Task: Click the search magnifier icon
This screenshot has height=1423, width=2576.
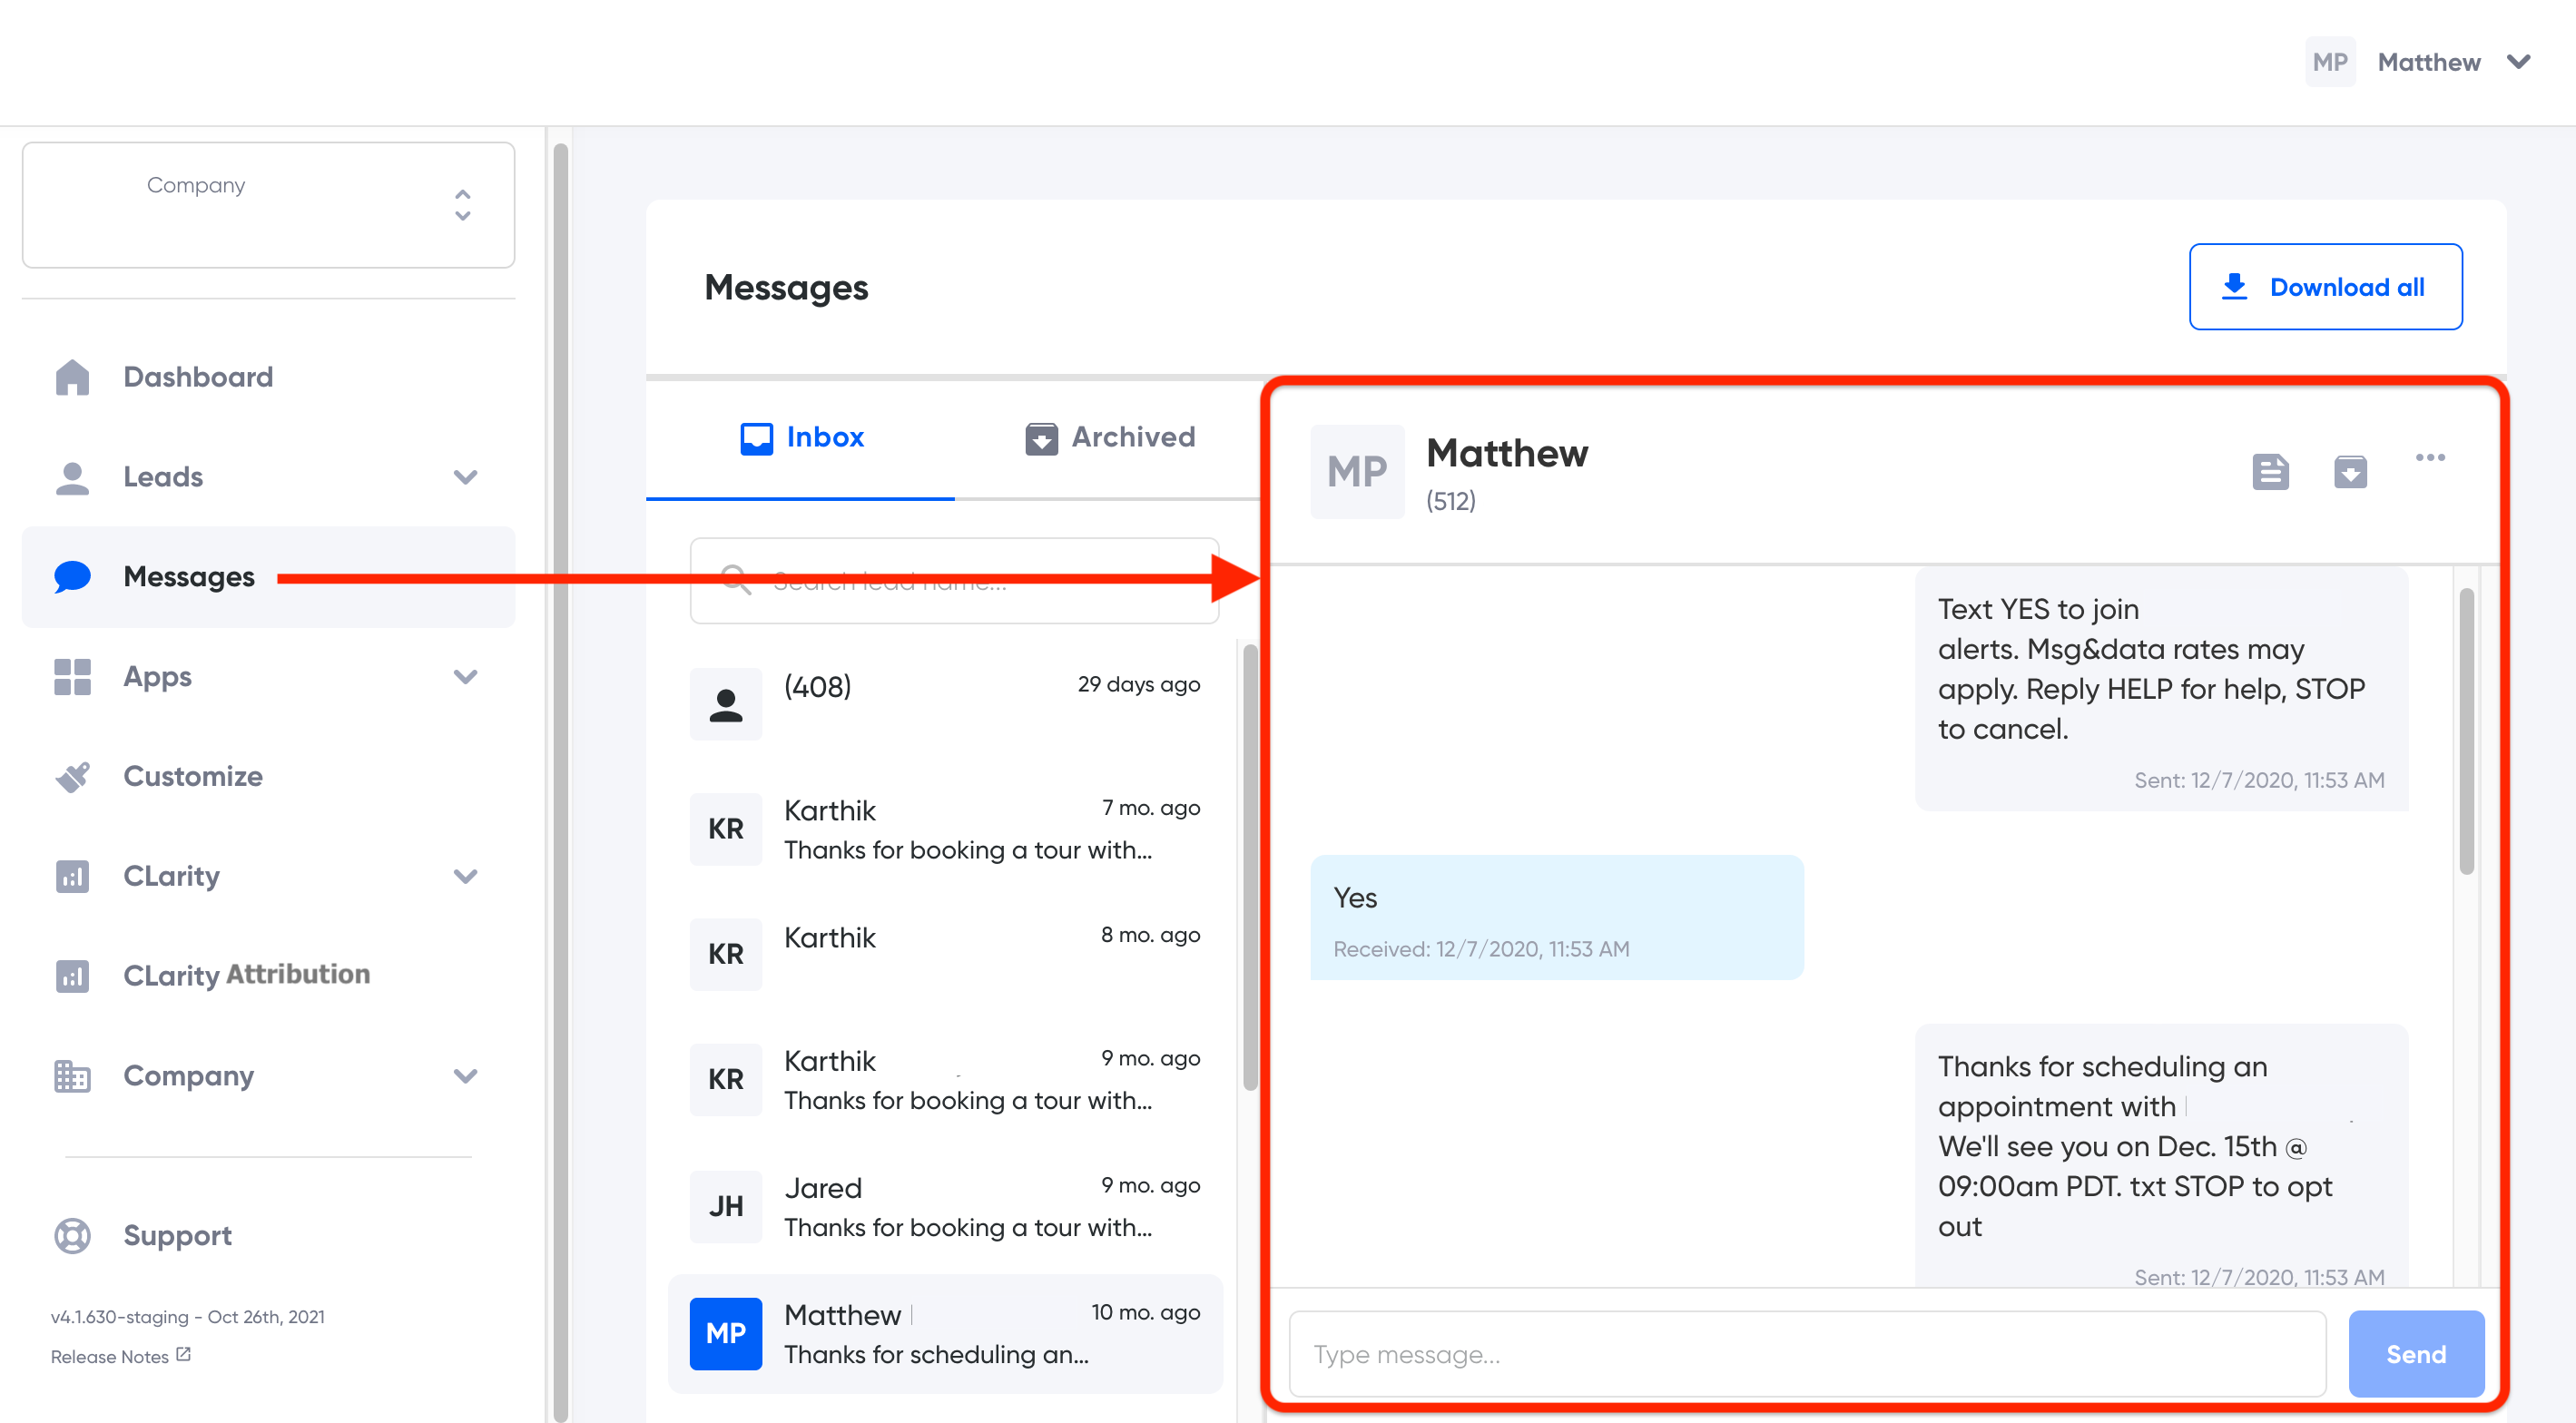Action: [x=737, y=580]
